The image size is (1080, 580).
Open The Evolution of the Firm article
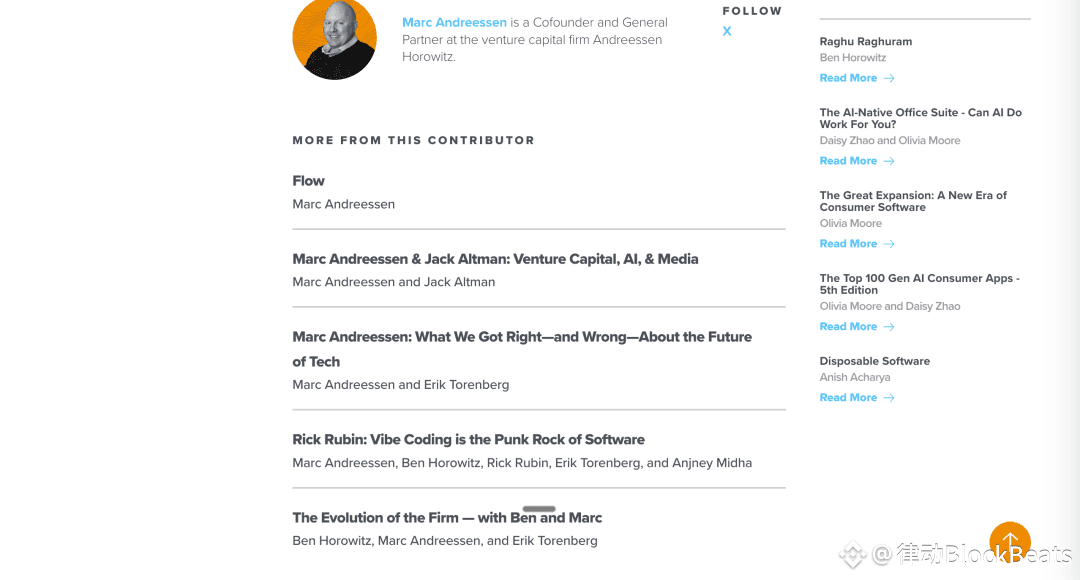point(447,518)
